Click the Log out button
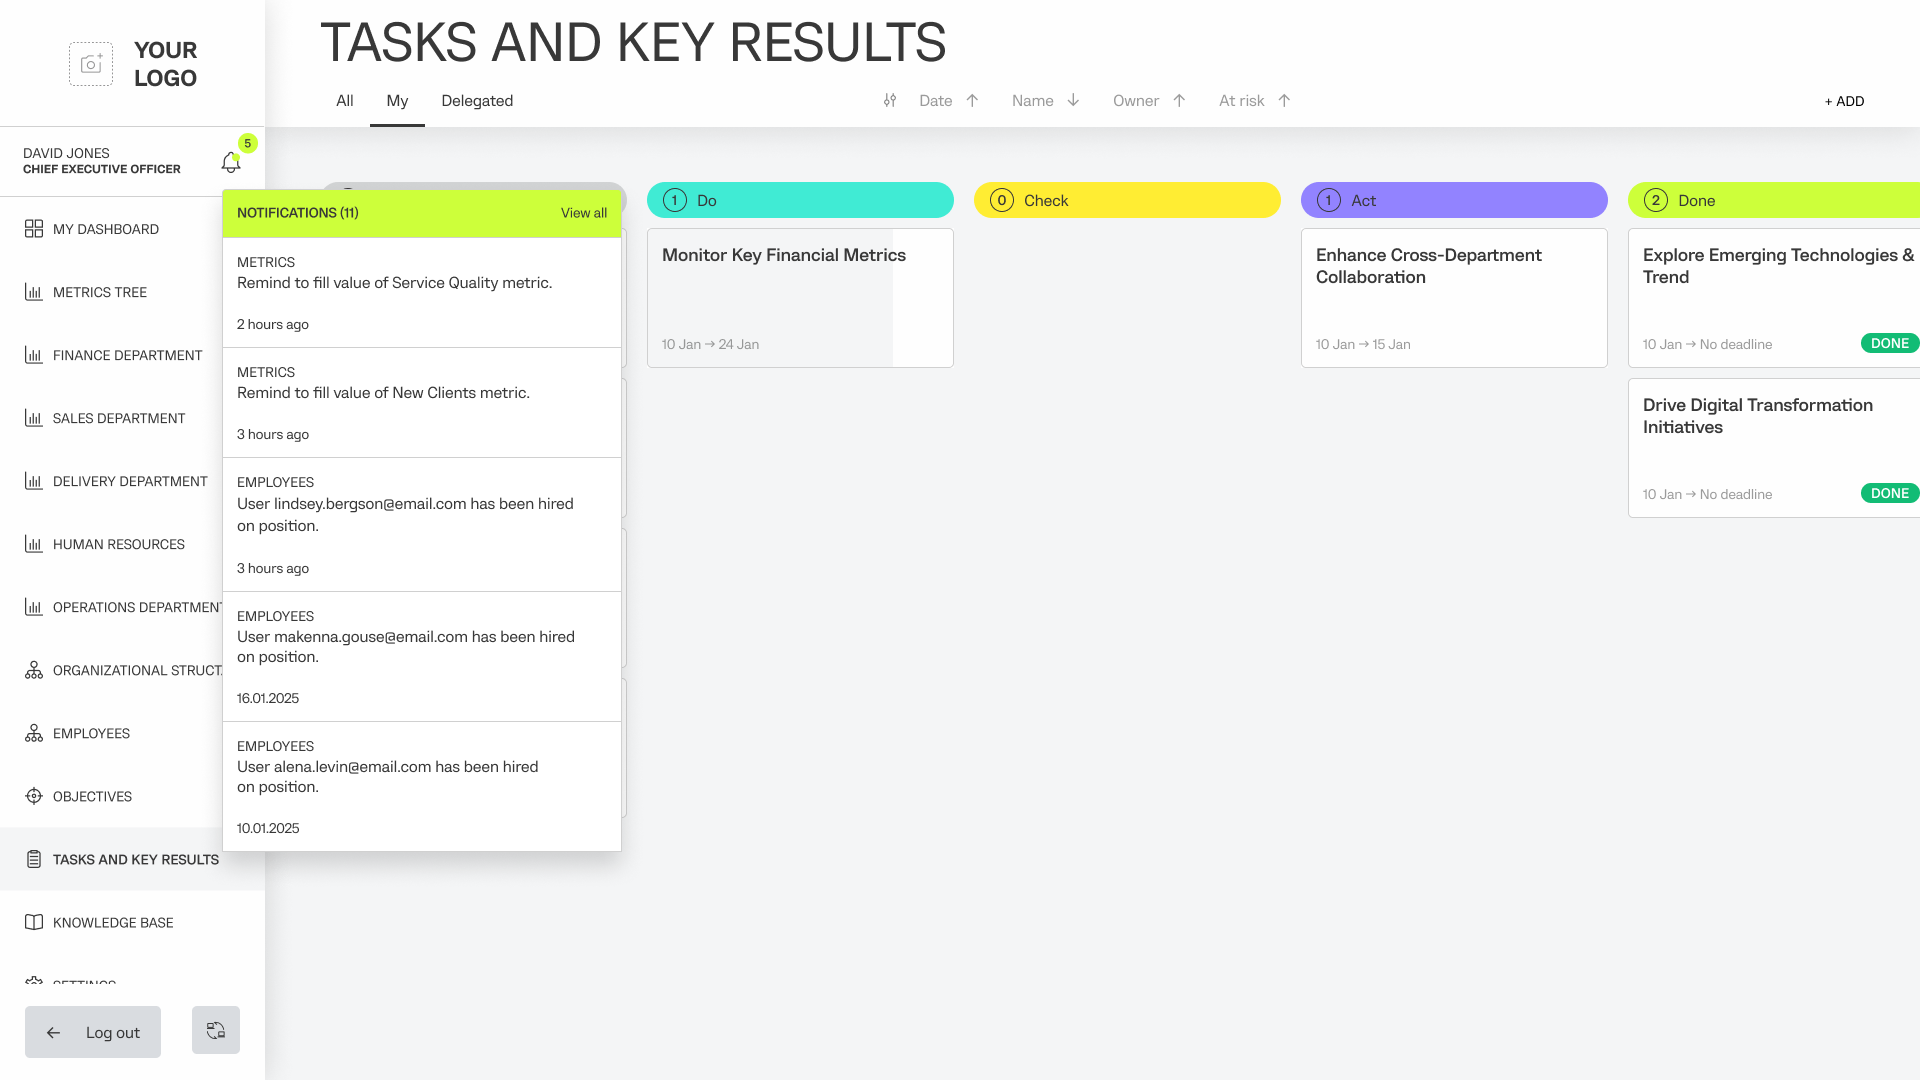 tap(93, 1032)
